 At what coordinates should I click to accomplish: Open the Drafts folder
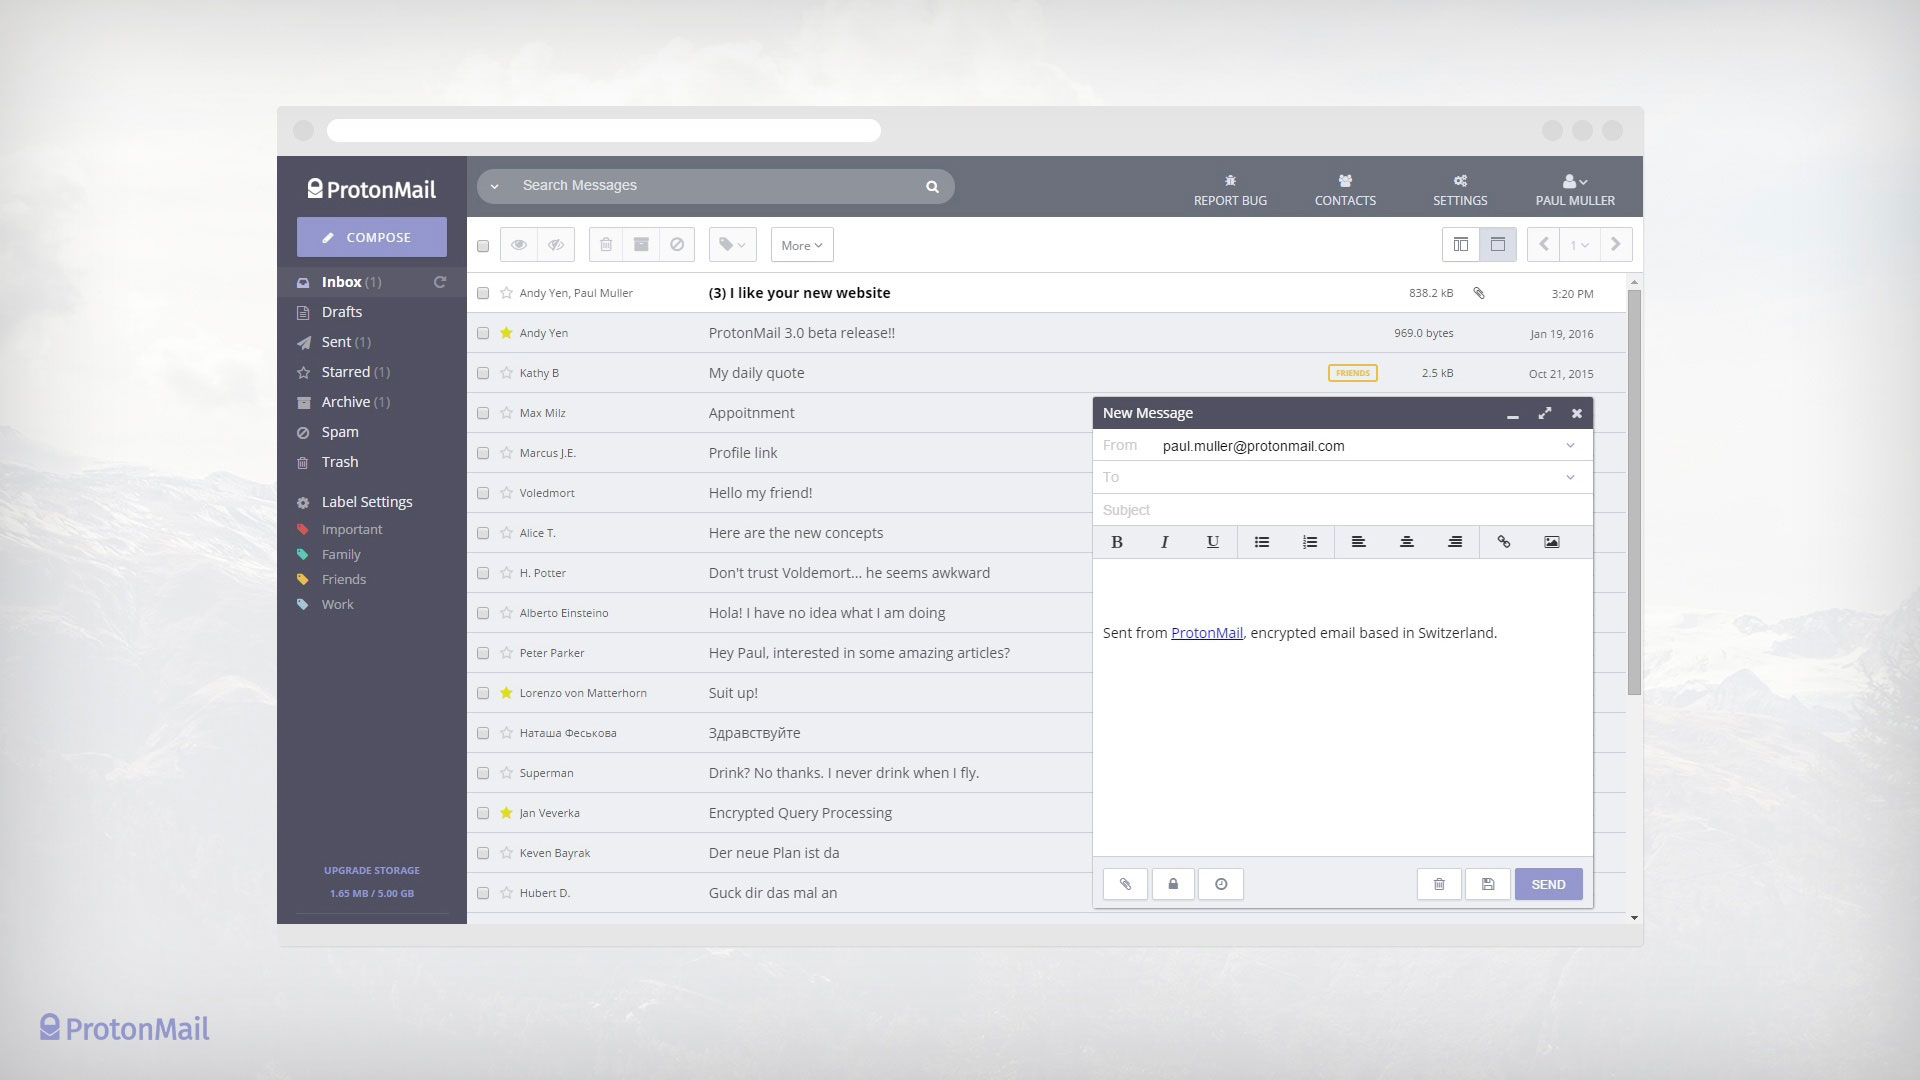pyautogui.click(x=341, y=312)
